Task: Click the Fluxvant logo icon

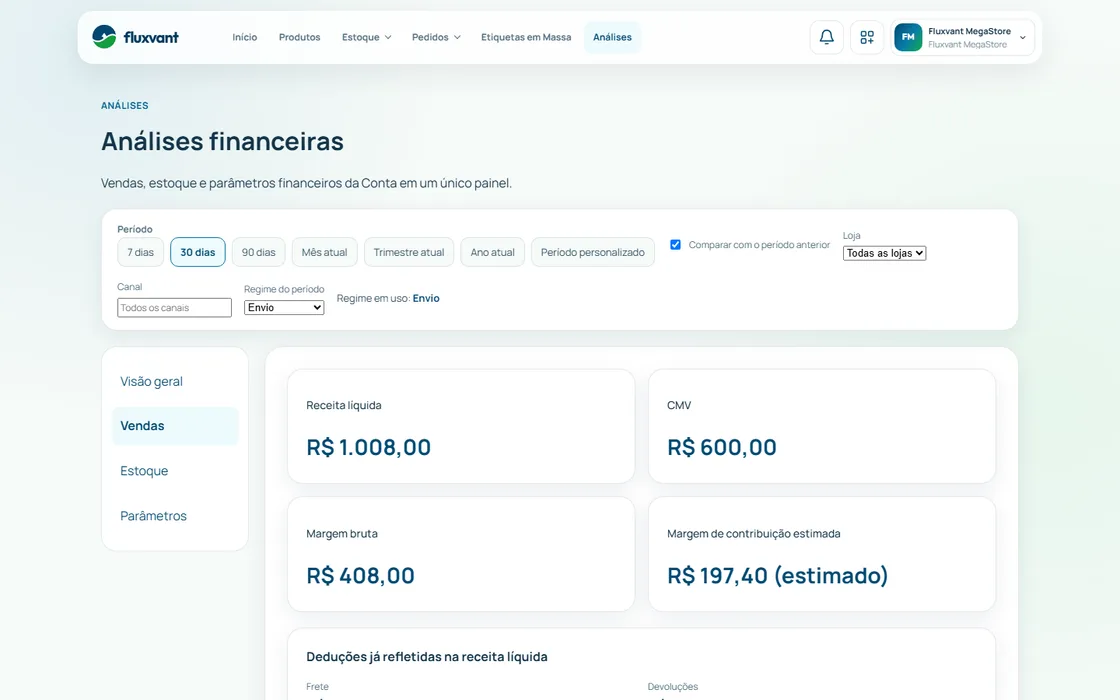Action: point(104,37)
